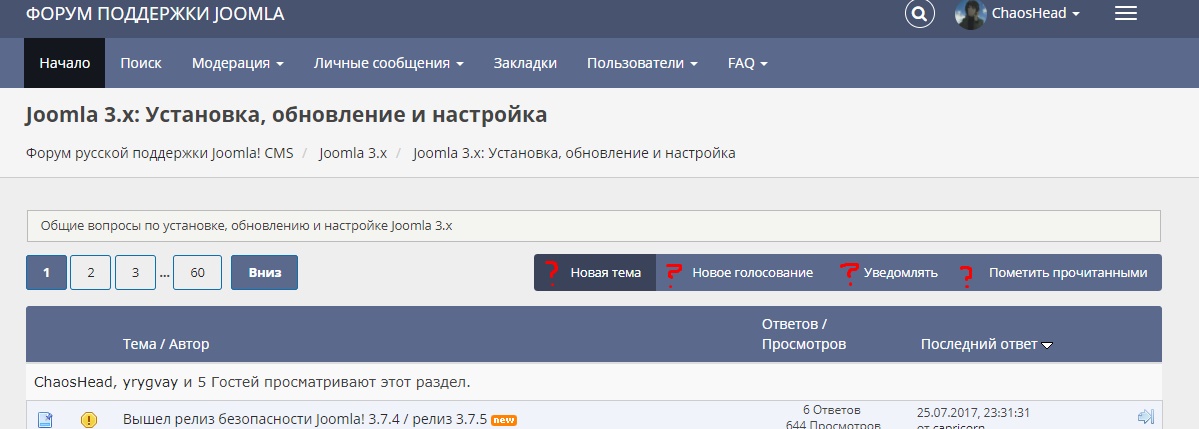Toggle sort arrow next to Последний ответ
Image resolution: width=1199 pixels, height=429 pixels.
[x=1047, y=346]
